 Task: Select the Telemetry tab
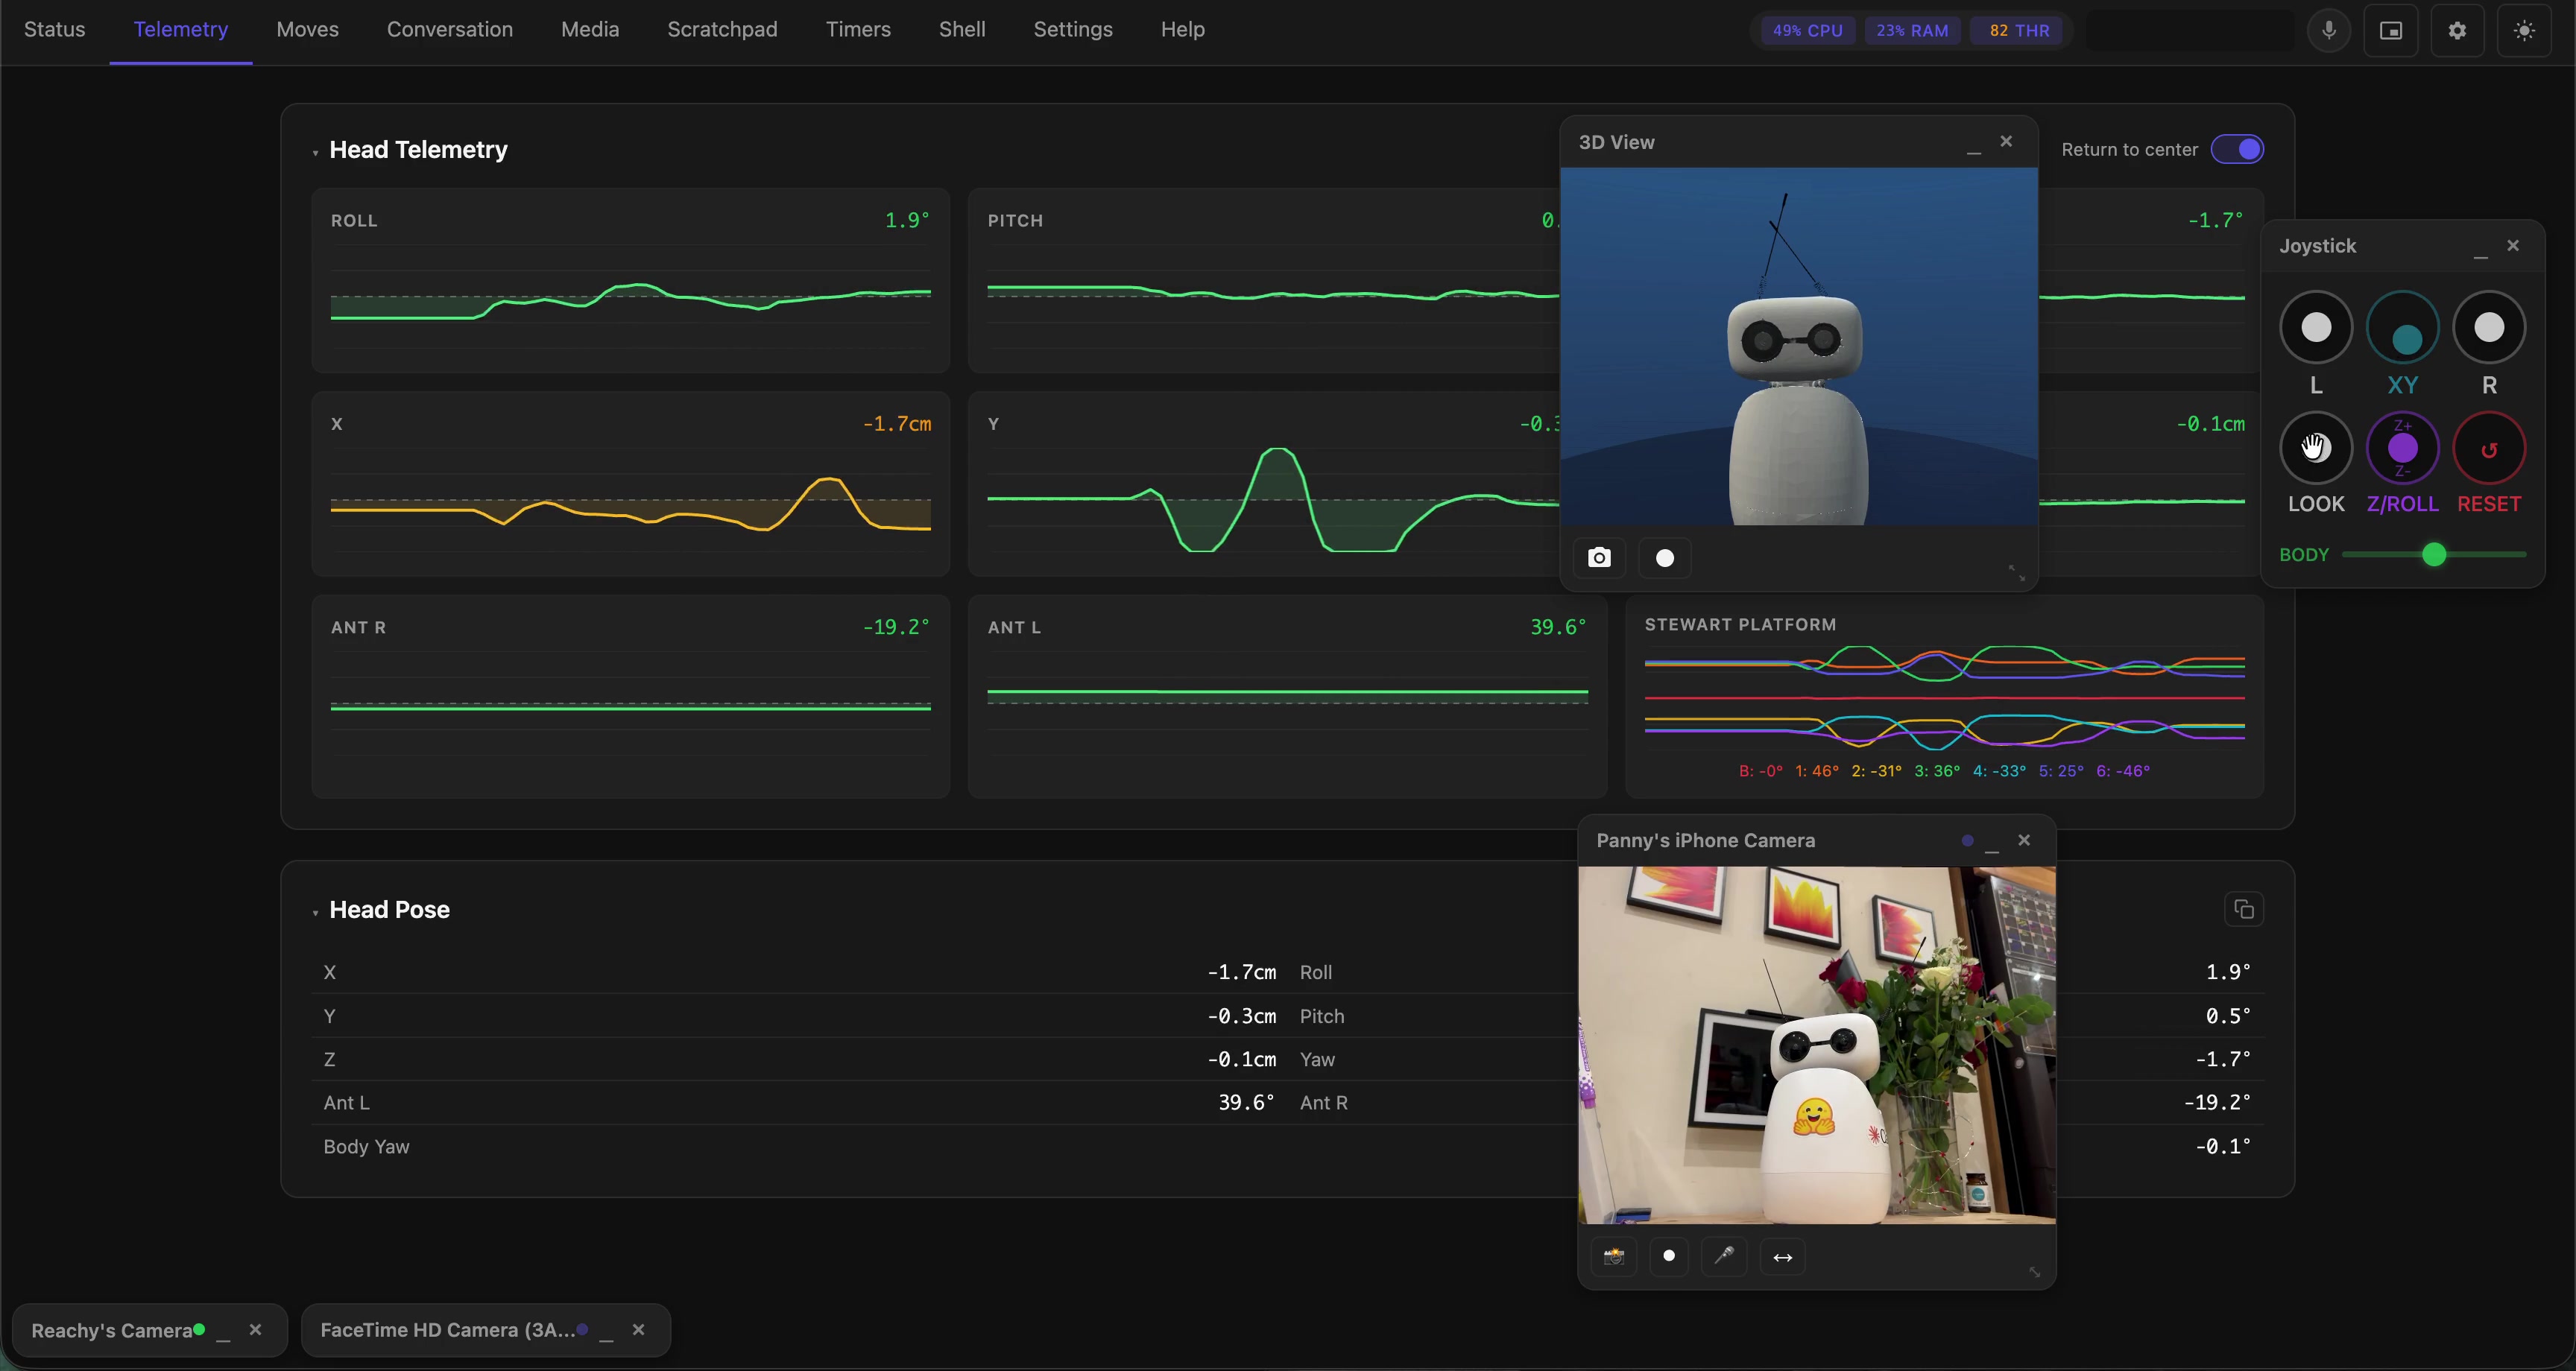tap(181, 29)
